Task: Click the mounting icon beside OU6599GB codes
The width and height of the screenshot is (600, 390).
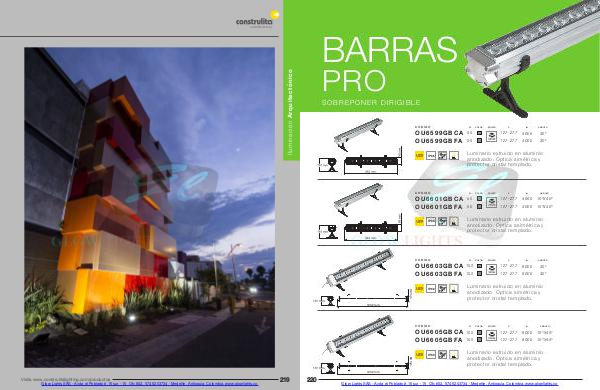Action: (x=491, y=136)
